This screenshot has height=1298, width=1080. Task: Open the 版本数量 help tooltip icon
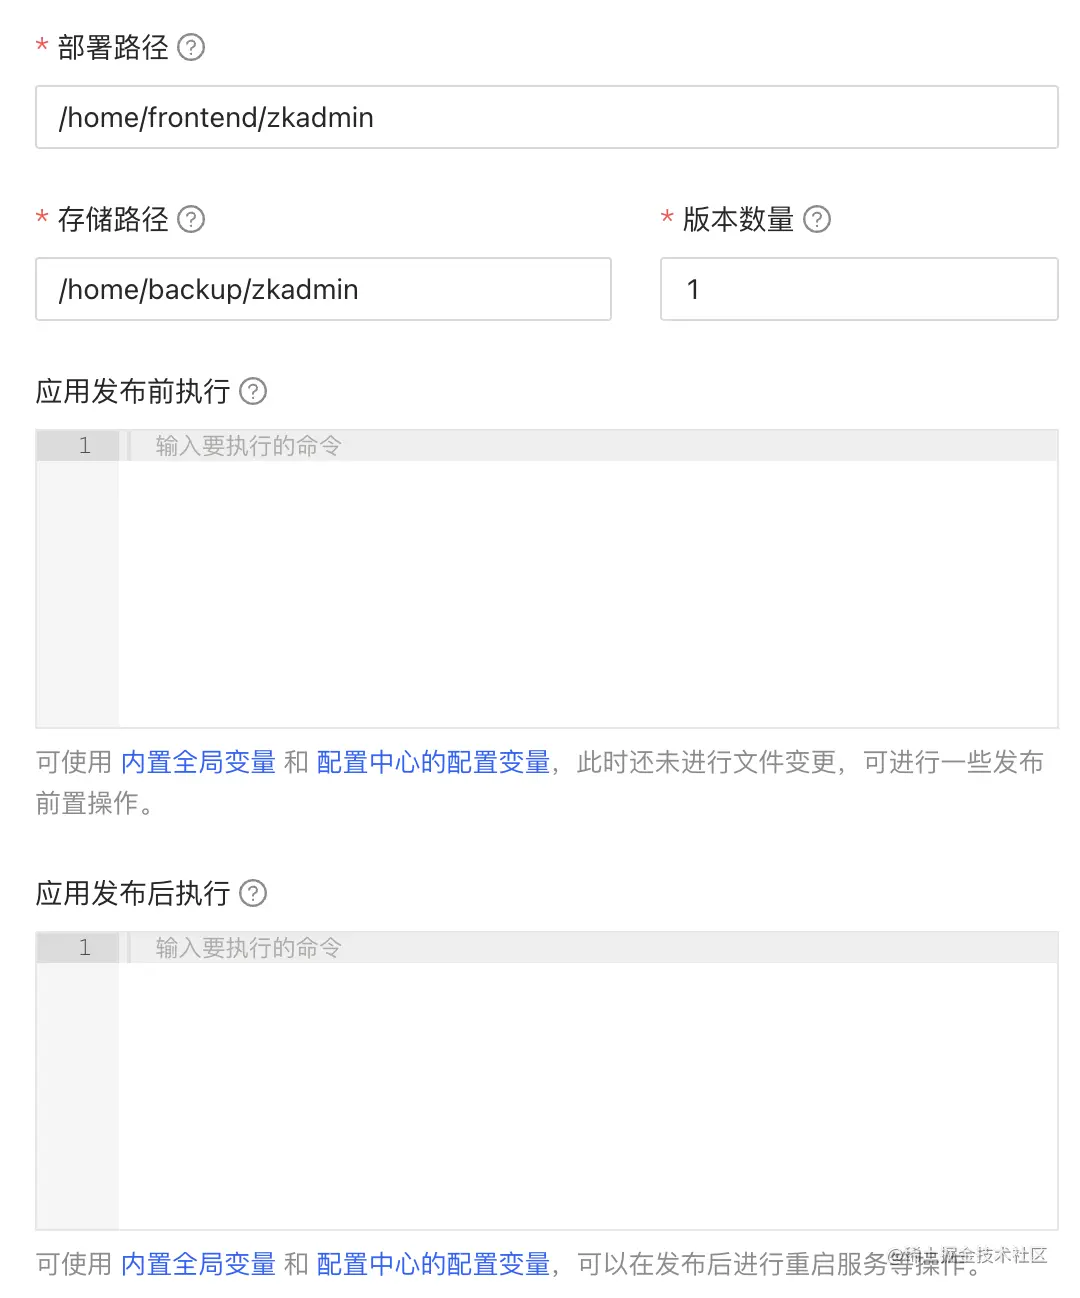[817, 219]
